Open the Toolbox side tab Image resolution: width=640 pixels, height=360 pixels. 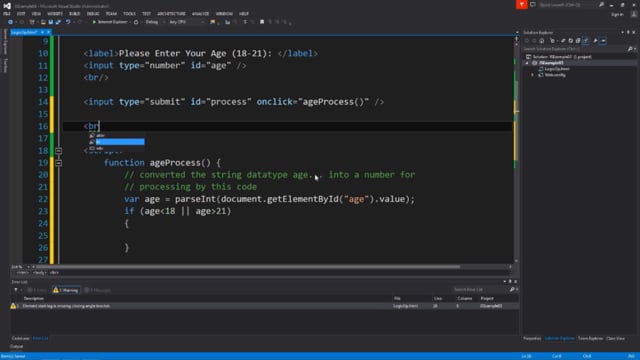(5, 65)
